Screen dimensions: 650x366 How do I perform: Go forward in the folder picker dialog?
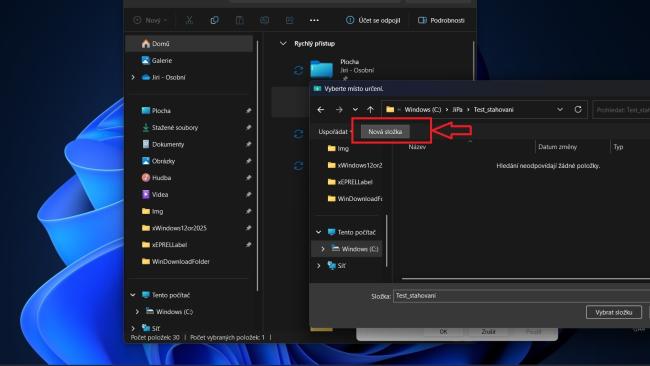[x=339, y=109]
